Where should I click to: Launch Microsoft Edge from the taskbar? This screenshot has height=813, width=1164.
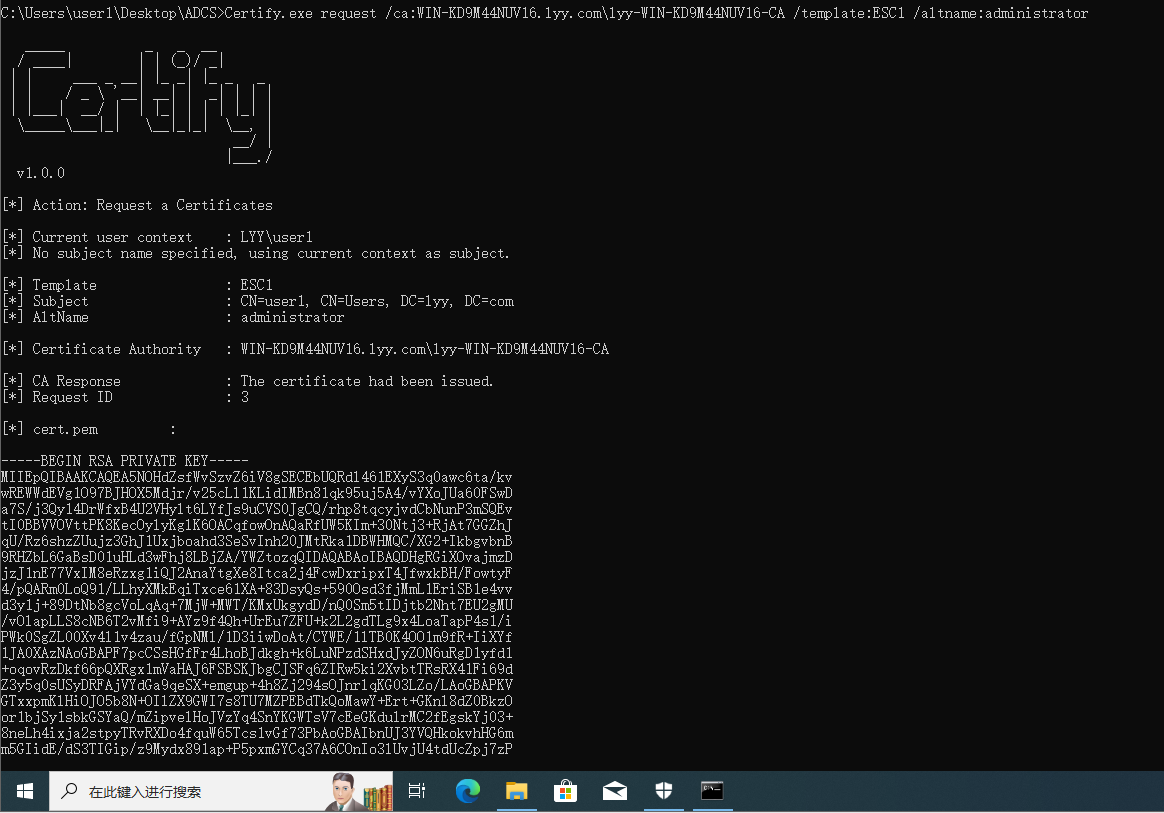click(467, 791)
